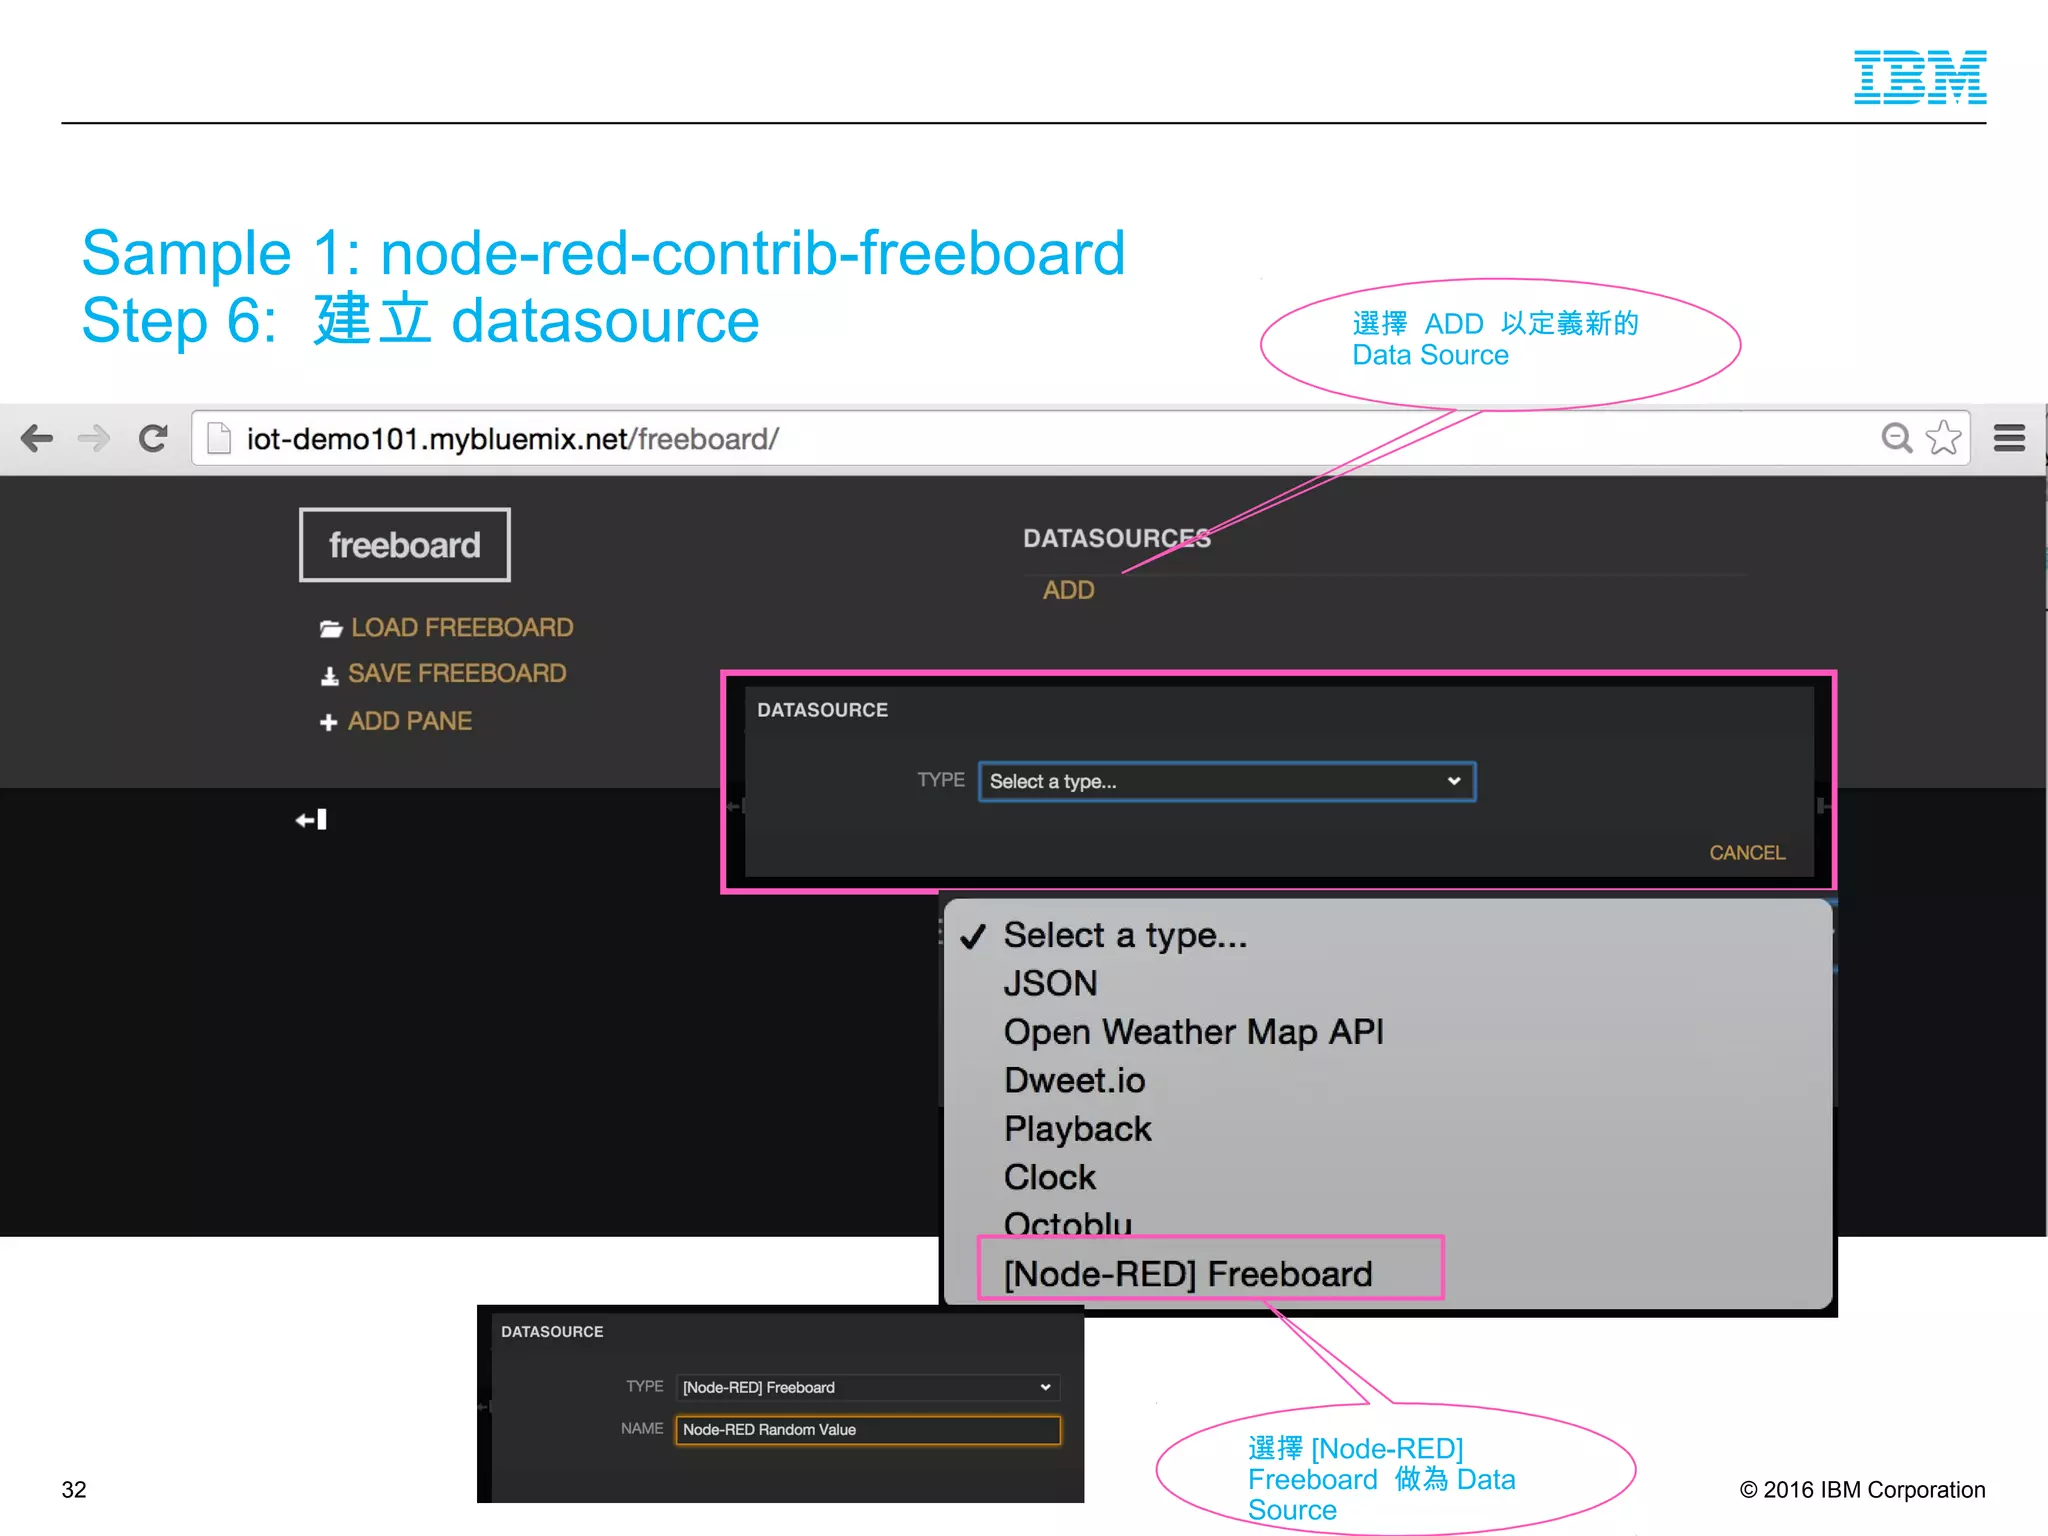The height and width of the screenshot is (1536, 2048).
Task: Click SAVE FREEBOARD link
Action: pyautogui.click(x=457, y=674)
